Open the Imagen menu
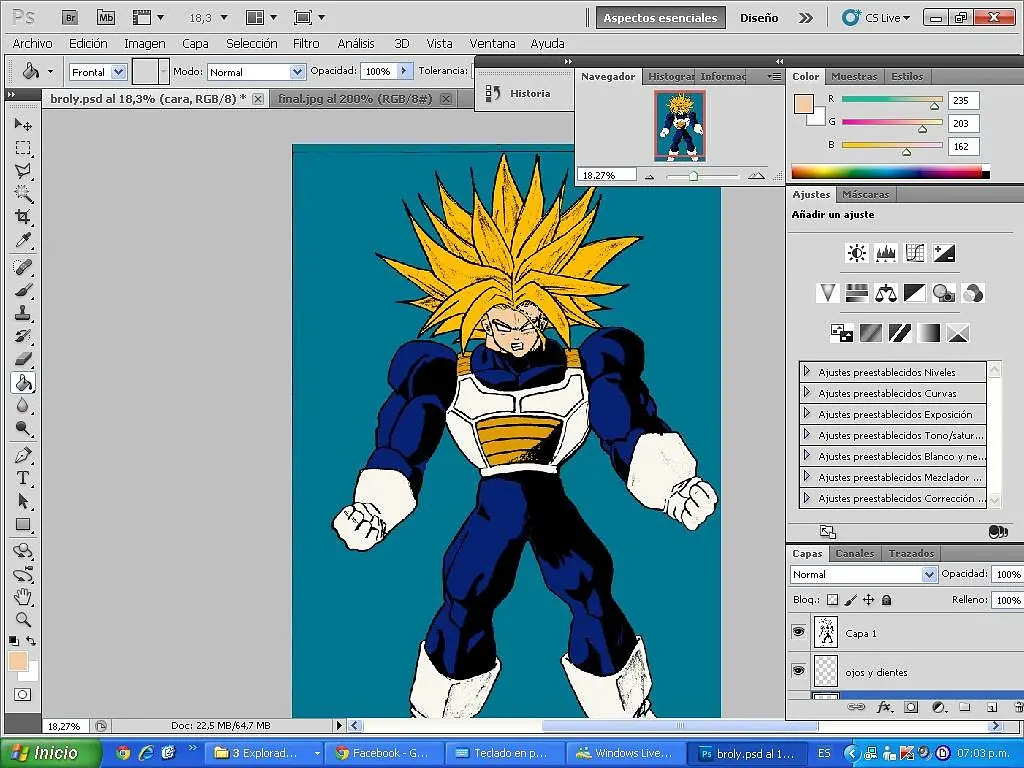The image size is (1024, 768). (x=144, y=43)
